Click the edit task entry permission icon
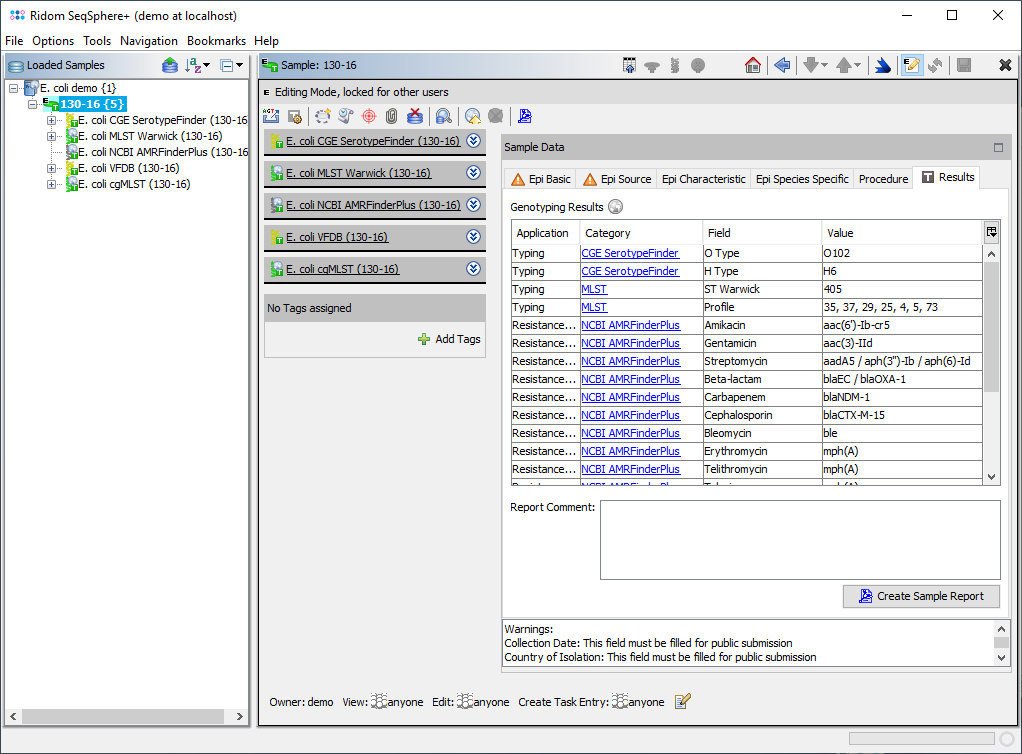1022x754 pixels. (x=683, y=702)
